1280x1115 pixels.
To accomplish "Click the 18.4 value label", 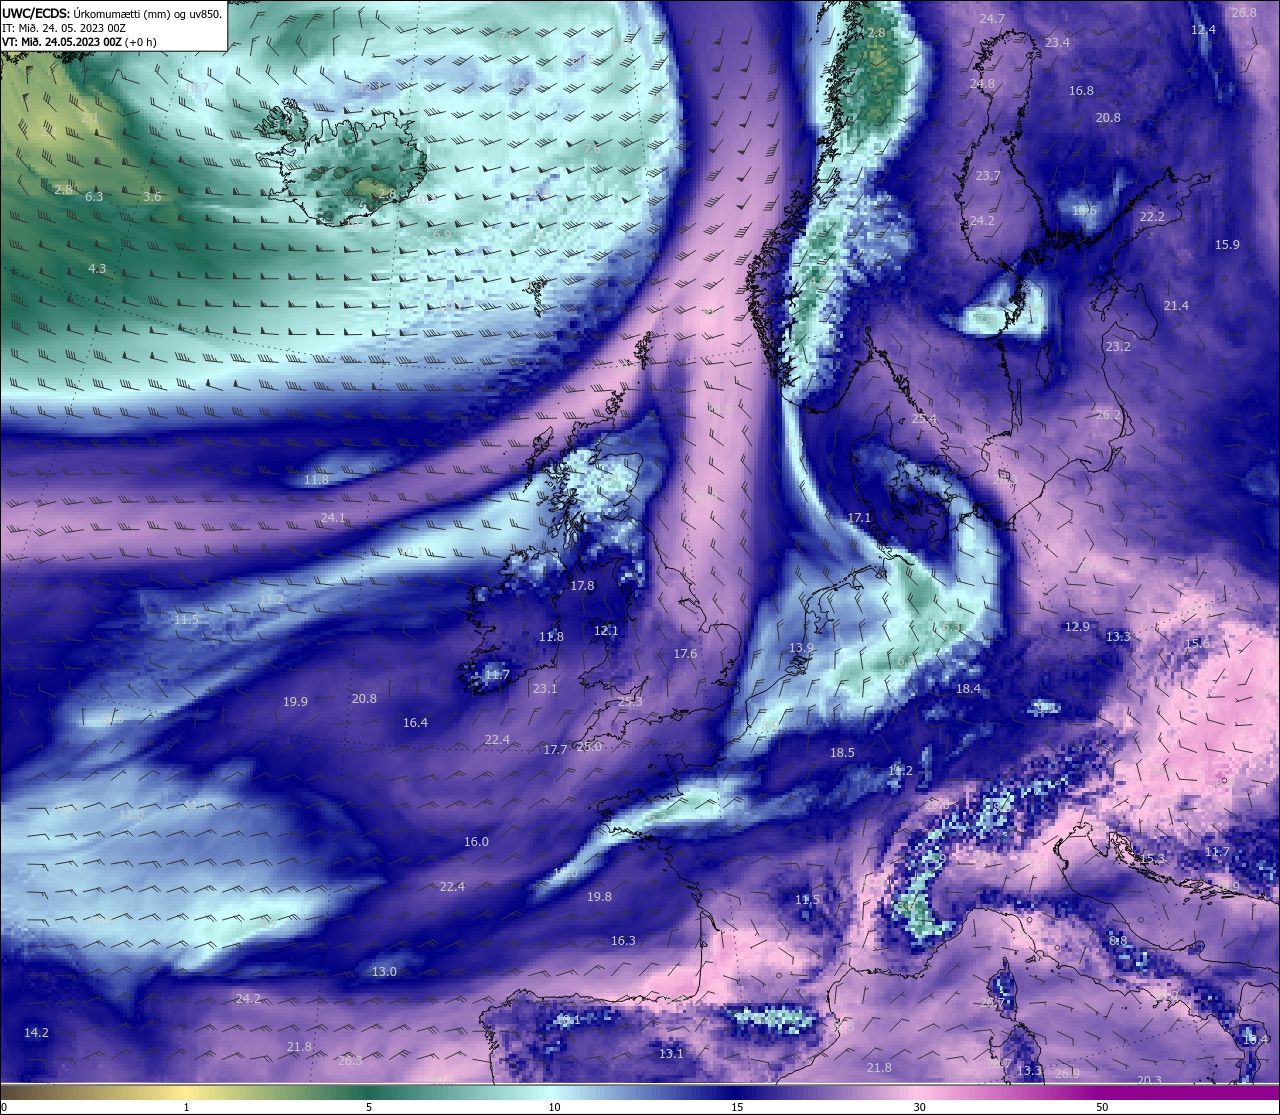I will [x=968, y=689].
